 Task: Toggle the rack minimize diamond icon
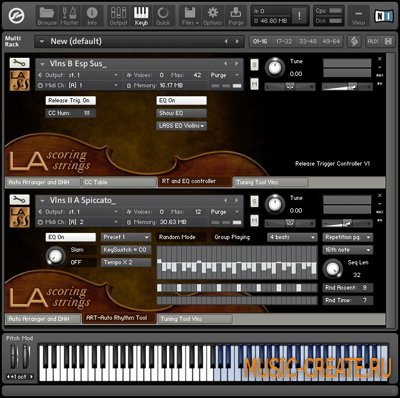click(354, 41)
